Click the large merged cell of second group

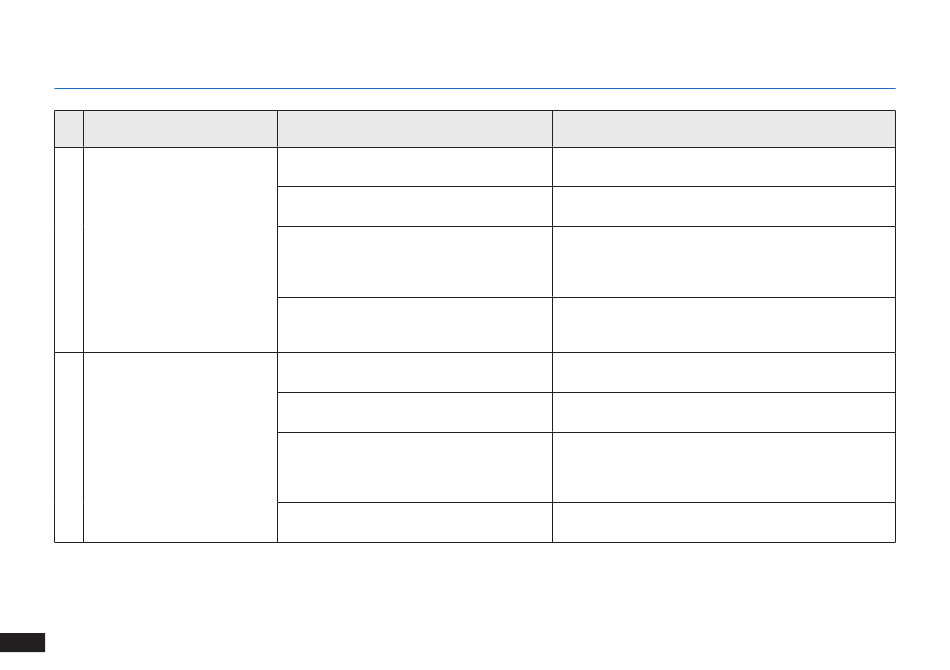(x=181, y=448)
